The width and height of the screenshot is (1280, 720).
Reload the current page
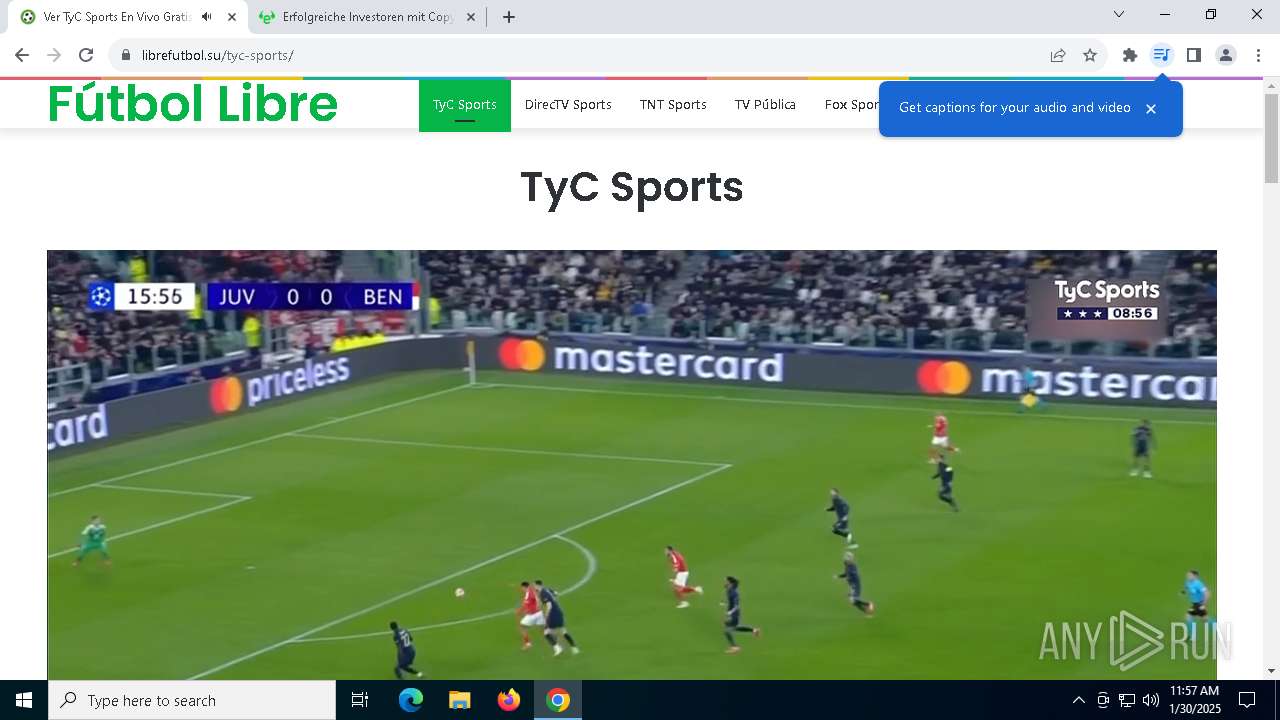click(x=86, y=55)
